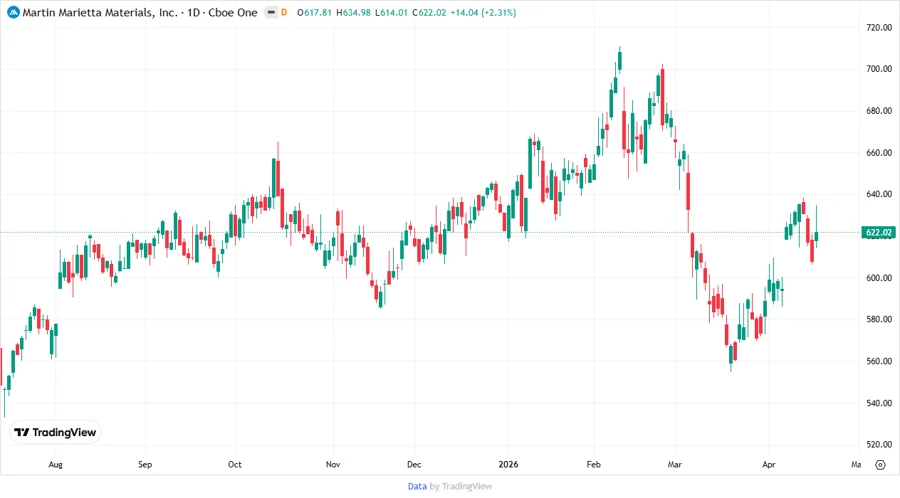Screen dimensions: 900x498
Task: Click the open value O617.81
Action: 315,12
